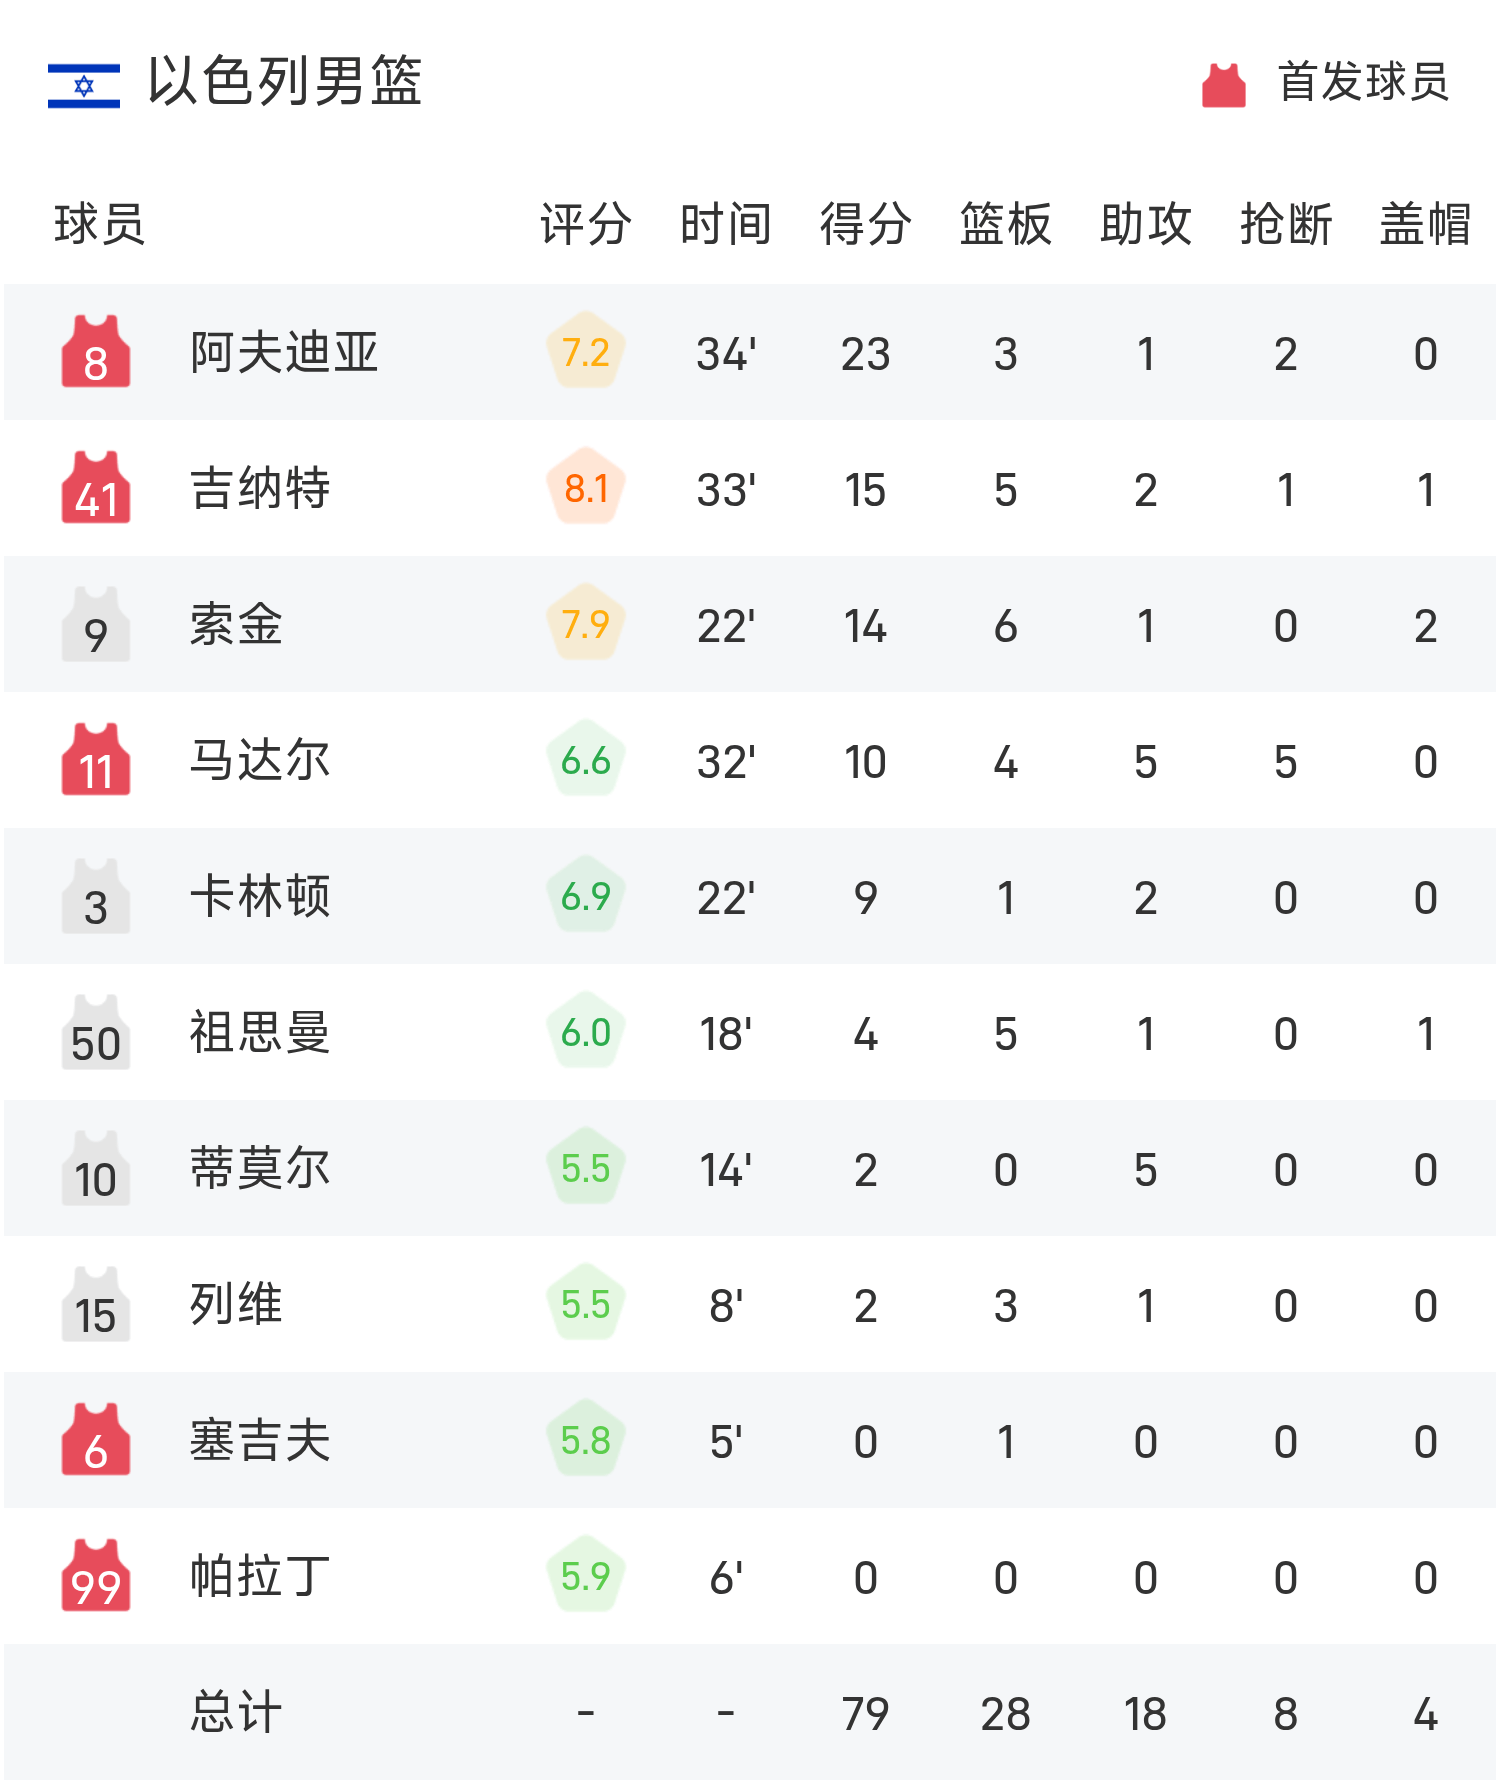
Task: Click the 7.2 rating badge for 阿夫迪亚
Action: (586, 352)
